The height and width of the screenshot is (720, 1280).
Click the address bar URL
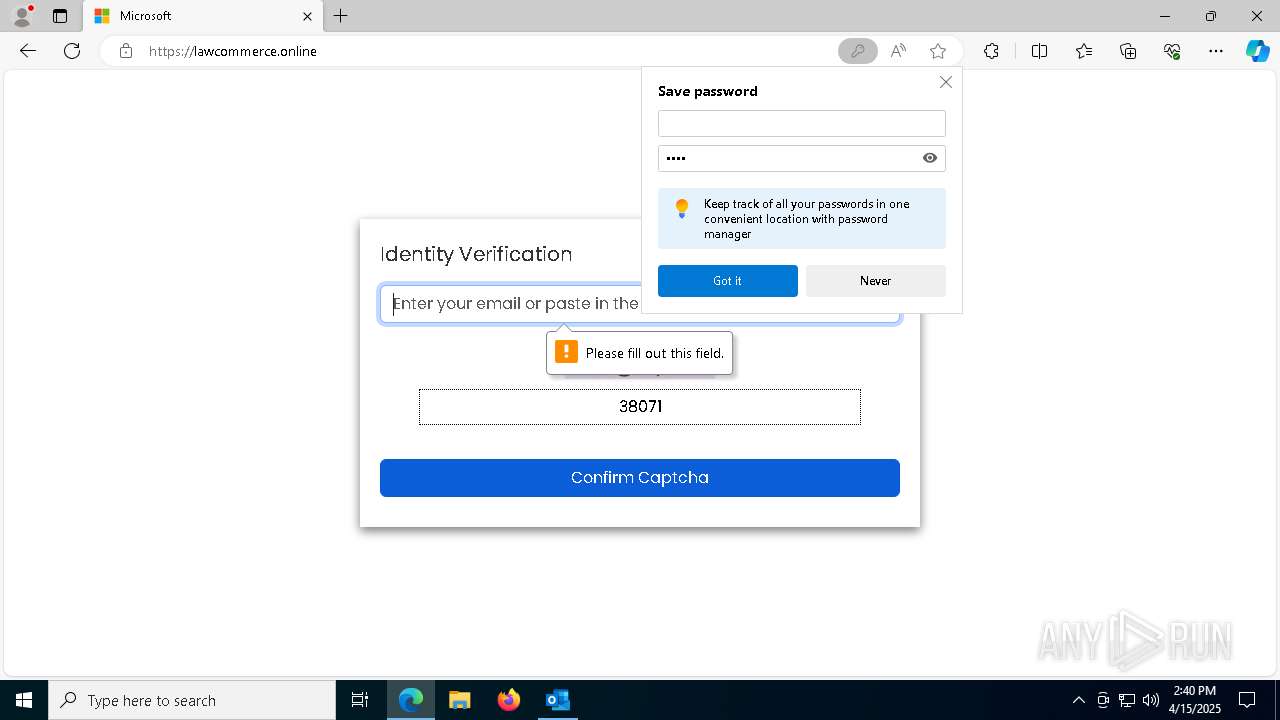pyautogui.click(x=233, y=51)
